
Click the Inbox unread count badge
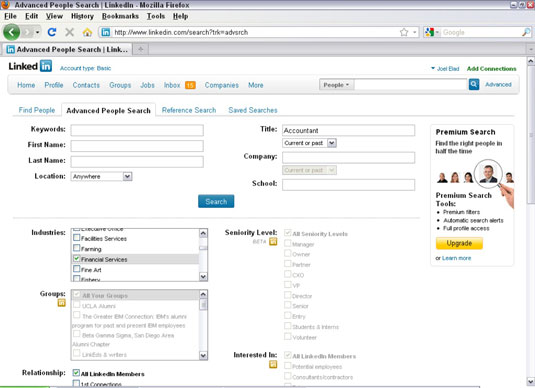pos(190,85)
